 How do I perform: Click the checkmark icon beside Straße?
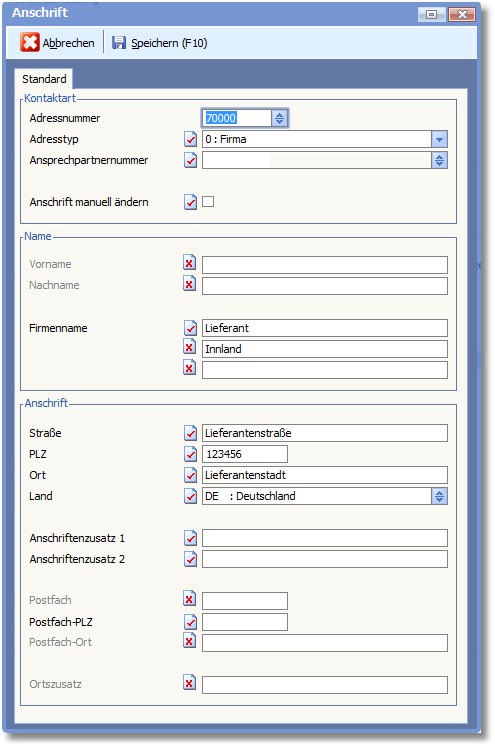pos(190,433)
